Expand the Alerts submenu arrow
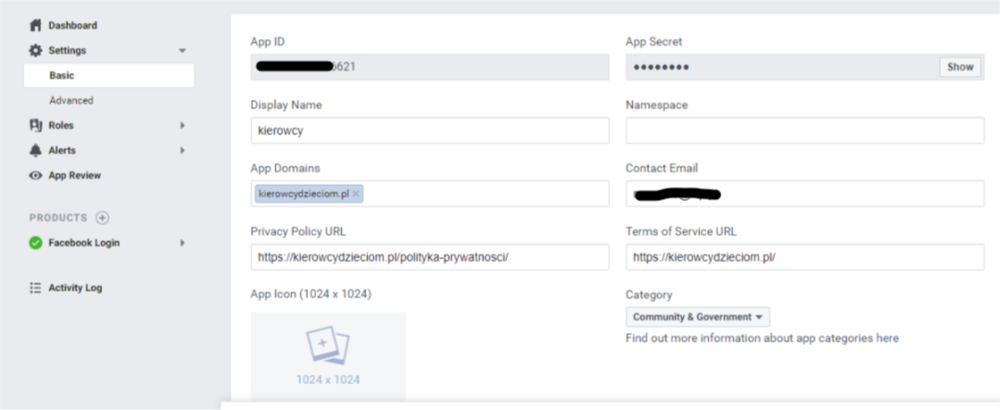 pos(182,150)
